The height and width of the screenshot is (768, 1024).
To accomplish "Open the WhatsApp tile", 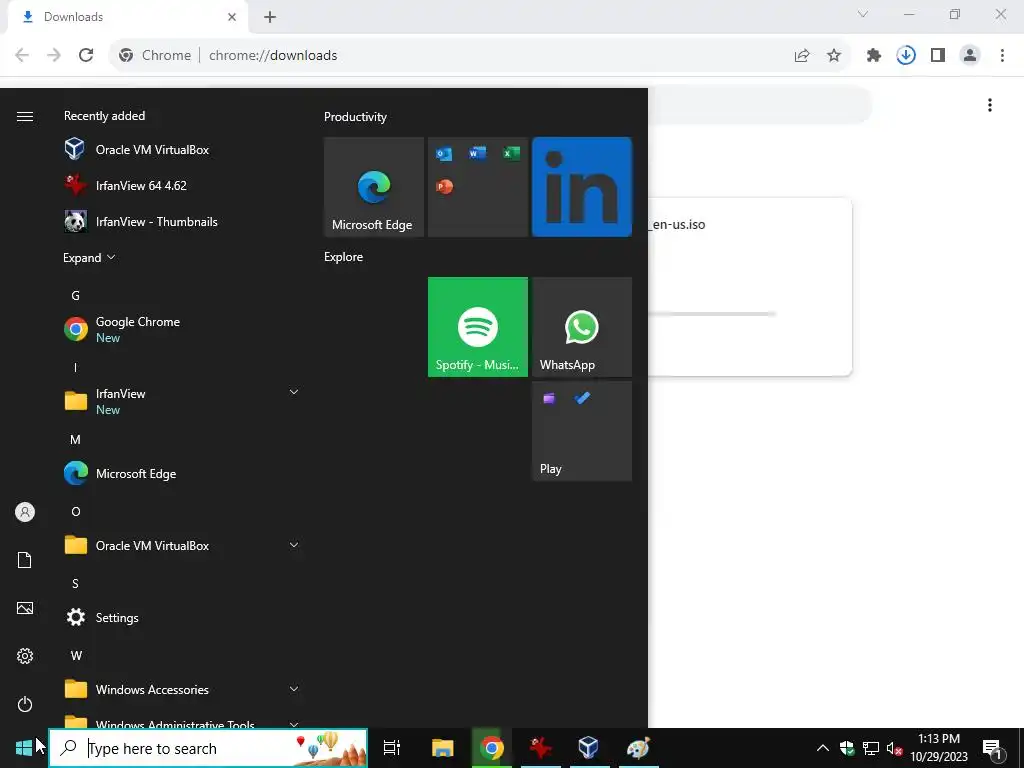I will coord(582,327).
